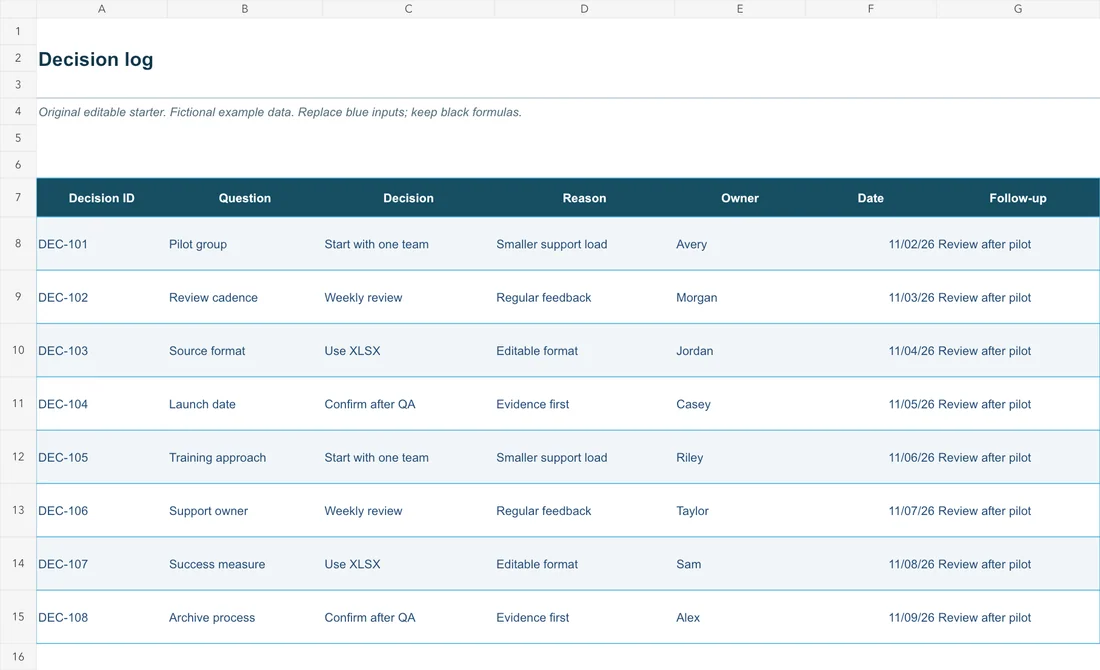
Task: Click the "Review cadence" question cell
Action: 245,297
